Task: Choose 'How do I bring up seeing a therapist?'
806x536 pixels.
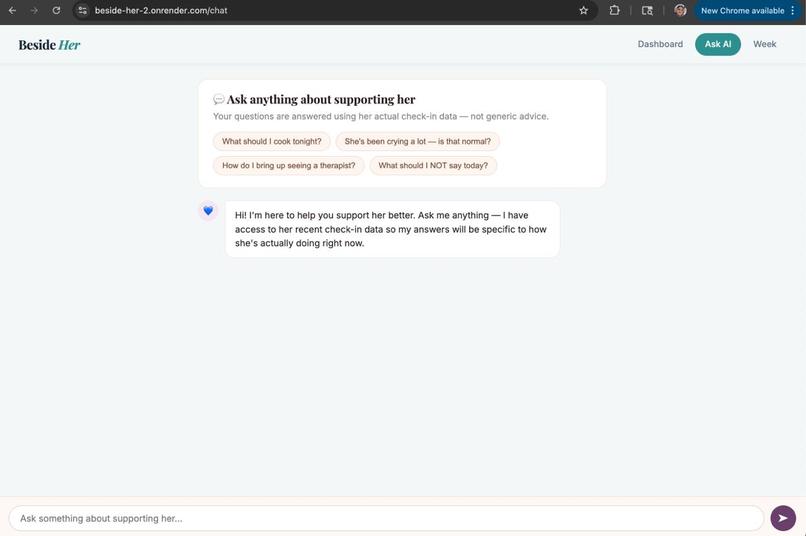Action: (x=288, y=165)
